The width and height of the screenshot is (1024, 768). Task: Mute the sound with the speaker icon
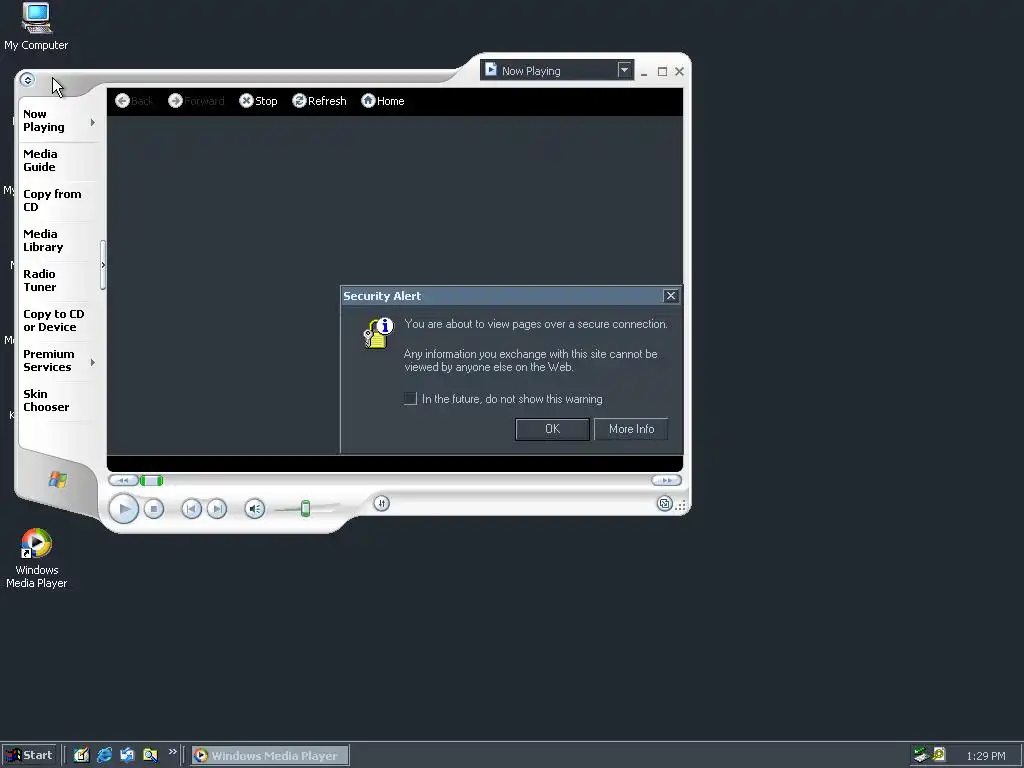255,509
